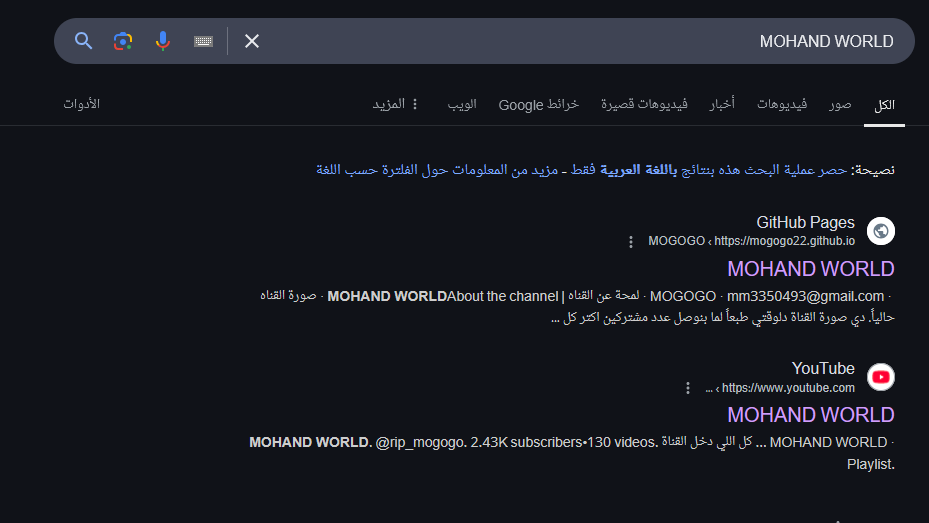Start voice search with microphone icon
The image size is (929, 523).
tap(162, 41)
